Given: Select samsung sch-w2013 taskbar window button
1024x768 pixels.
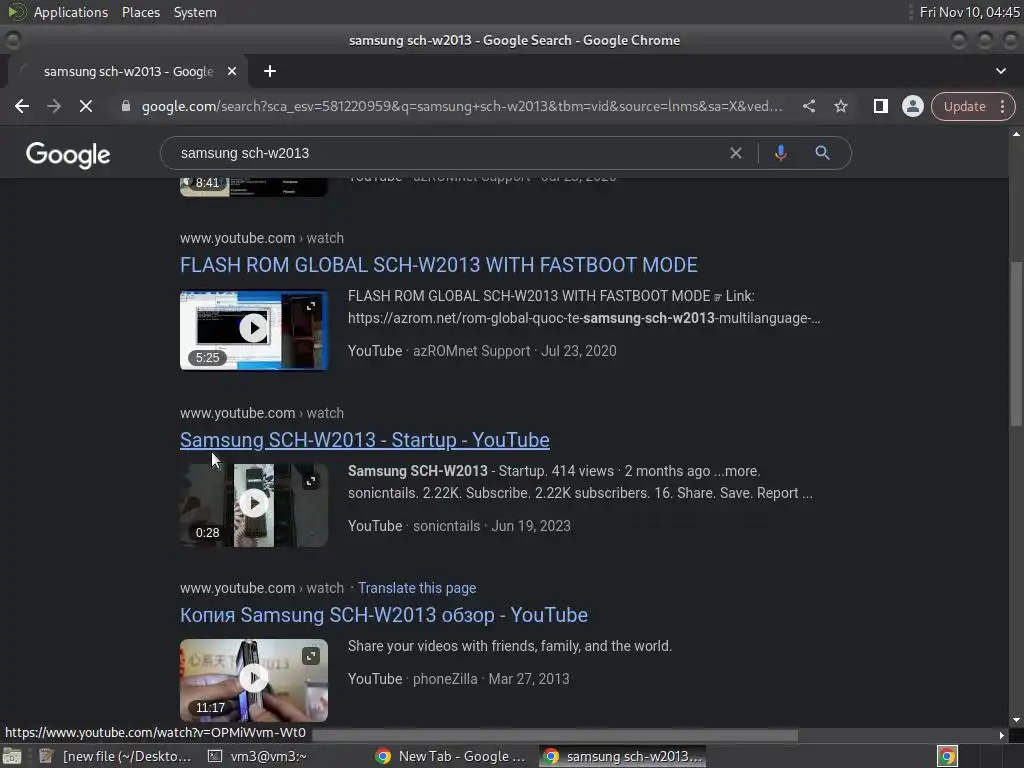Looking at the screenshot, I should (x=624, y=756).
